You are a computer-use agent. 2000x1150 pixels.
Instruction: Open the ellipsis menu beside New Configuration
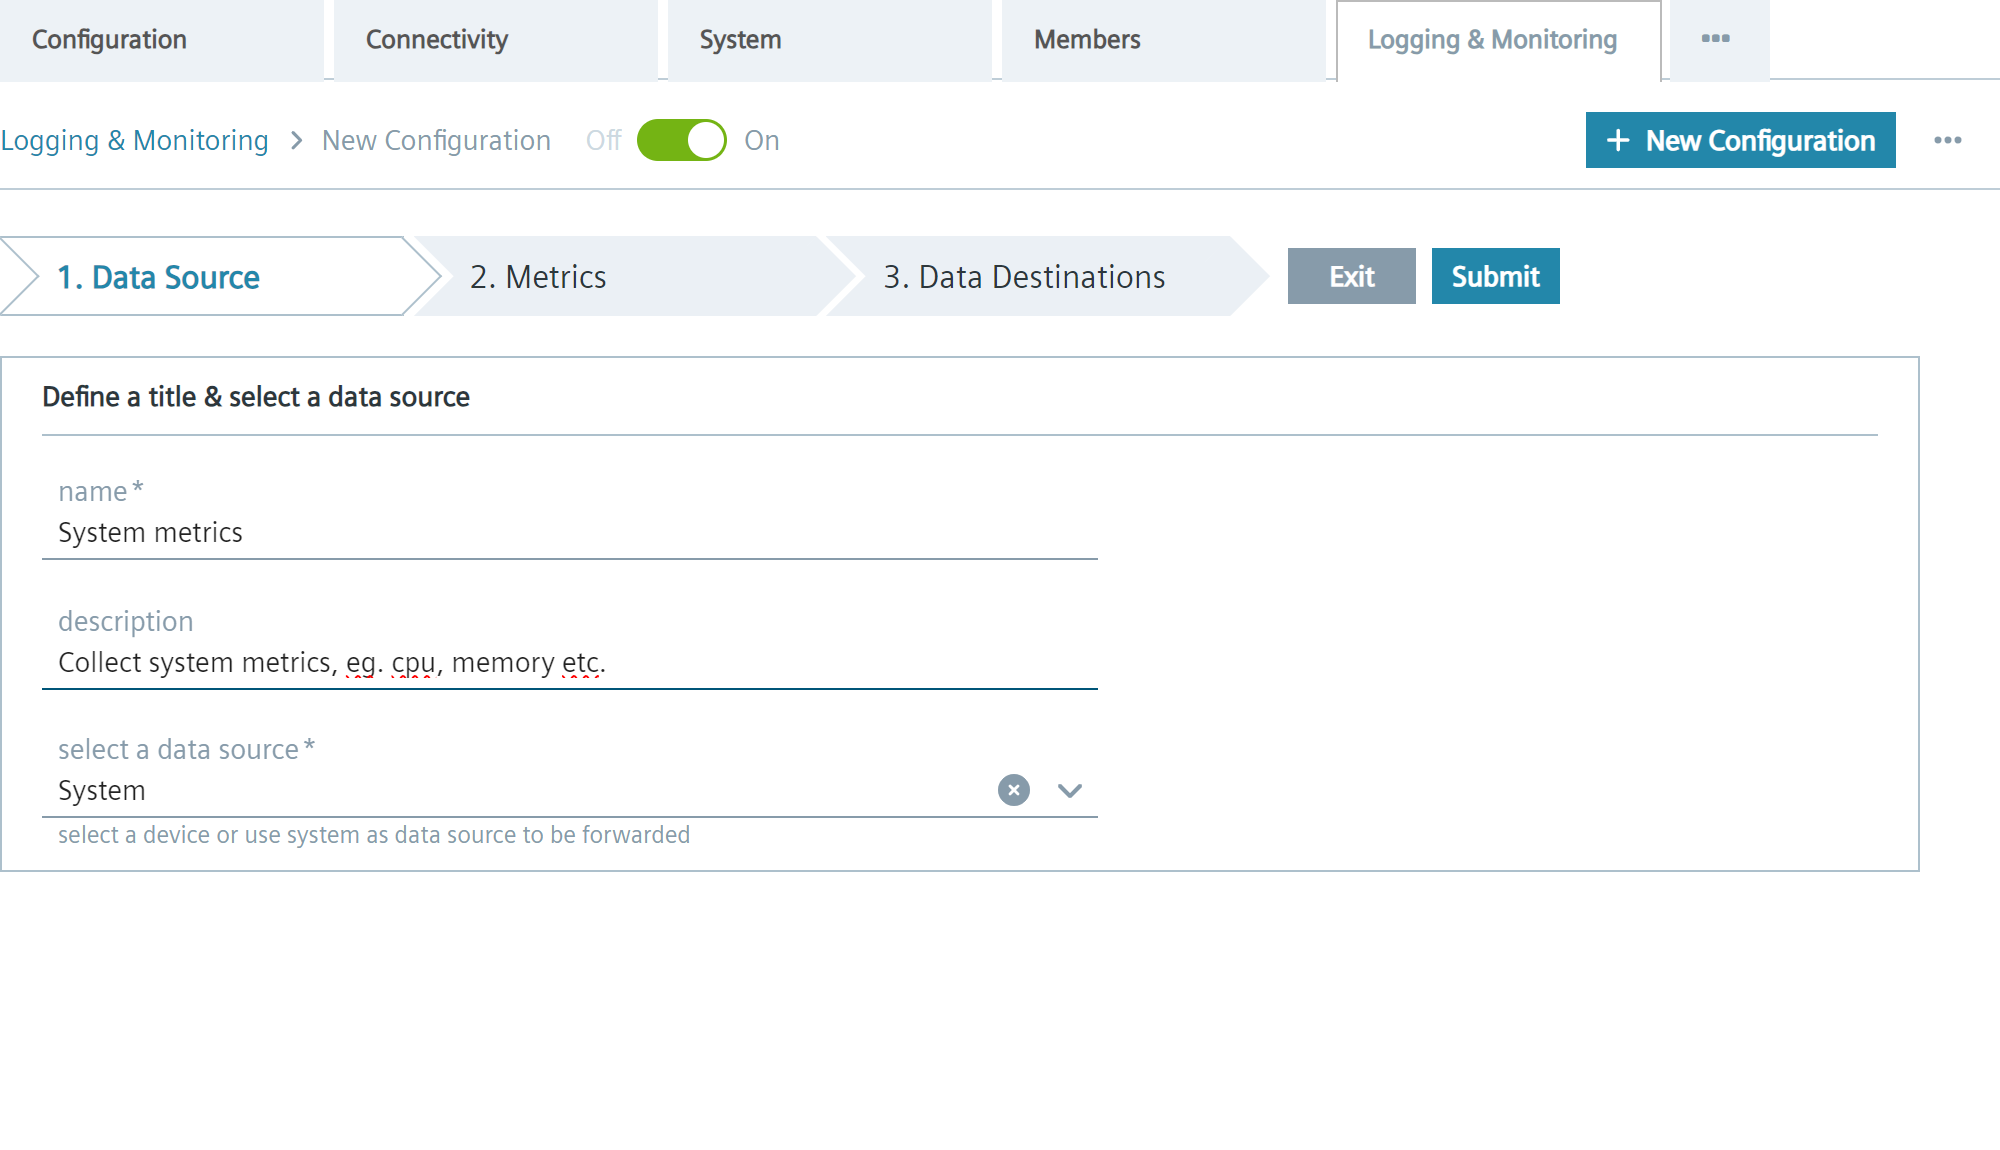pyautogui.click(x=1948, y=141)
